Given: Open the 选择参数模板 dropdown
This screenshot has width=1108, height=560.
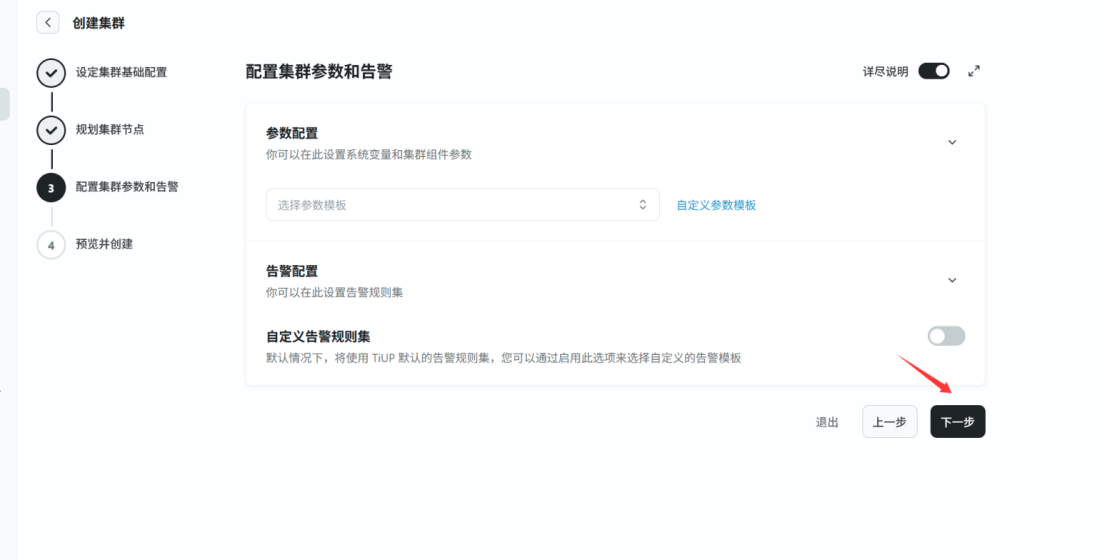Looking at the screenshot, I should click(x=462, y=205).
